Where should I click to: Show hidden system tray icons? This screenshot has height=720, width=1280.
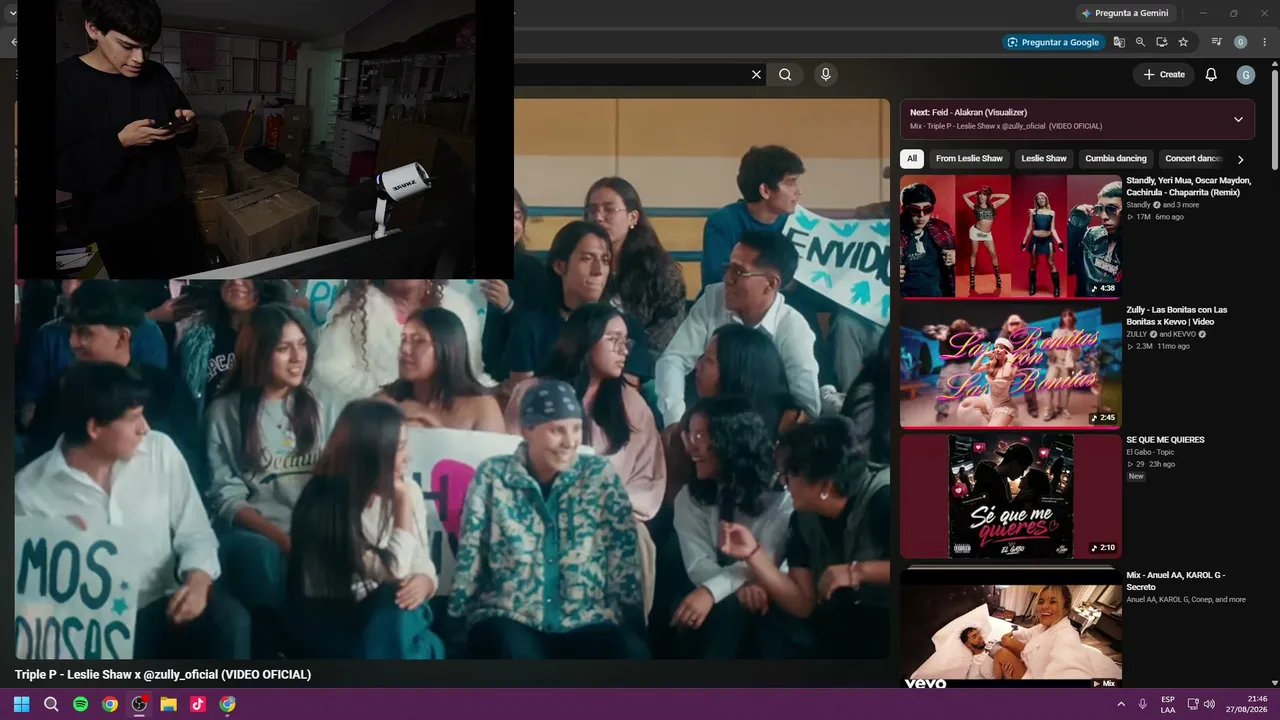(x=1120, y=704)
